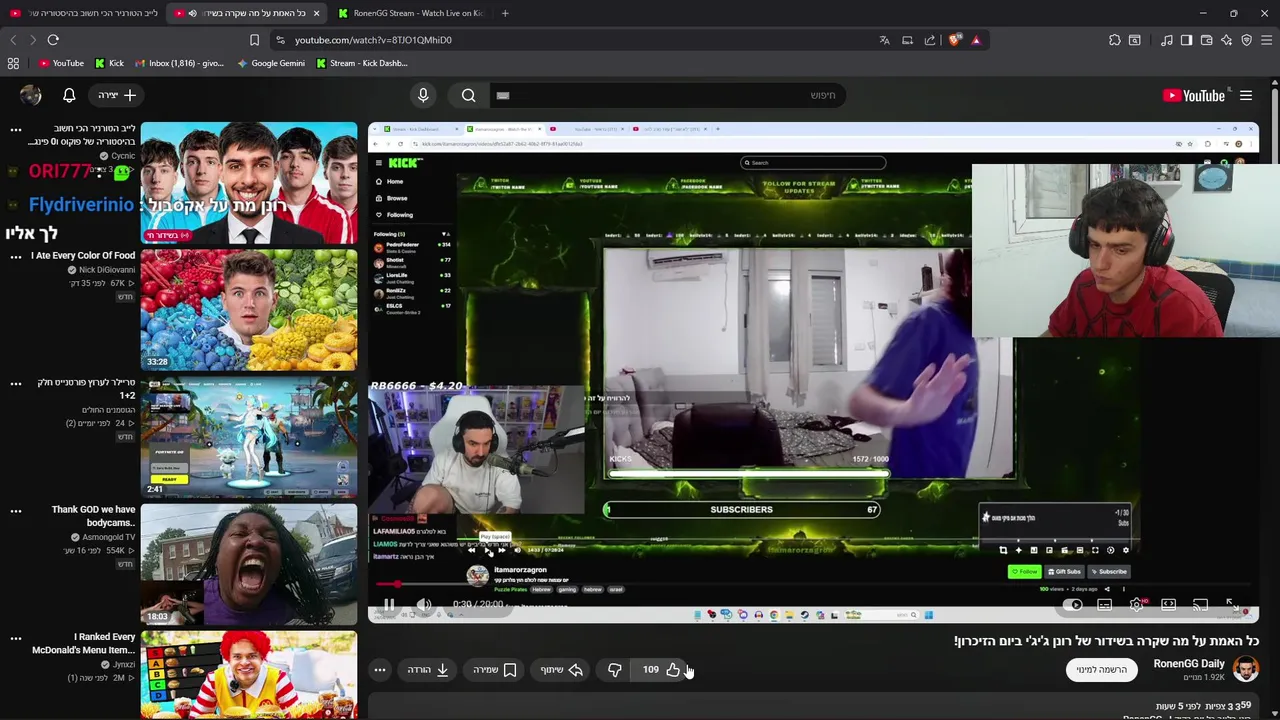This screenshot has width=1280, height=720.
Task: Toggle browser sidebar panel icon
Action: pos(1186,40)
